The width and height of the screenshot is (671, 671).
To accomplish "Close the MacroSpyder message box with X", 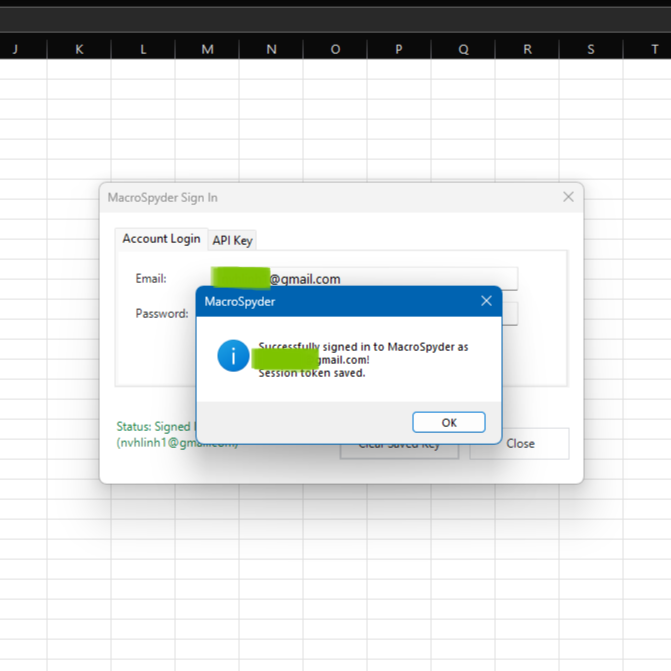I will pos(486,301).
